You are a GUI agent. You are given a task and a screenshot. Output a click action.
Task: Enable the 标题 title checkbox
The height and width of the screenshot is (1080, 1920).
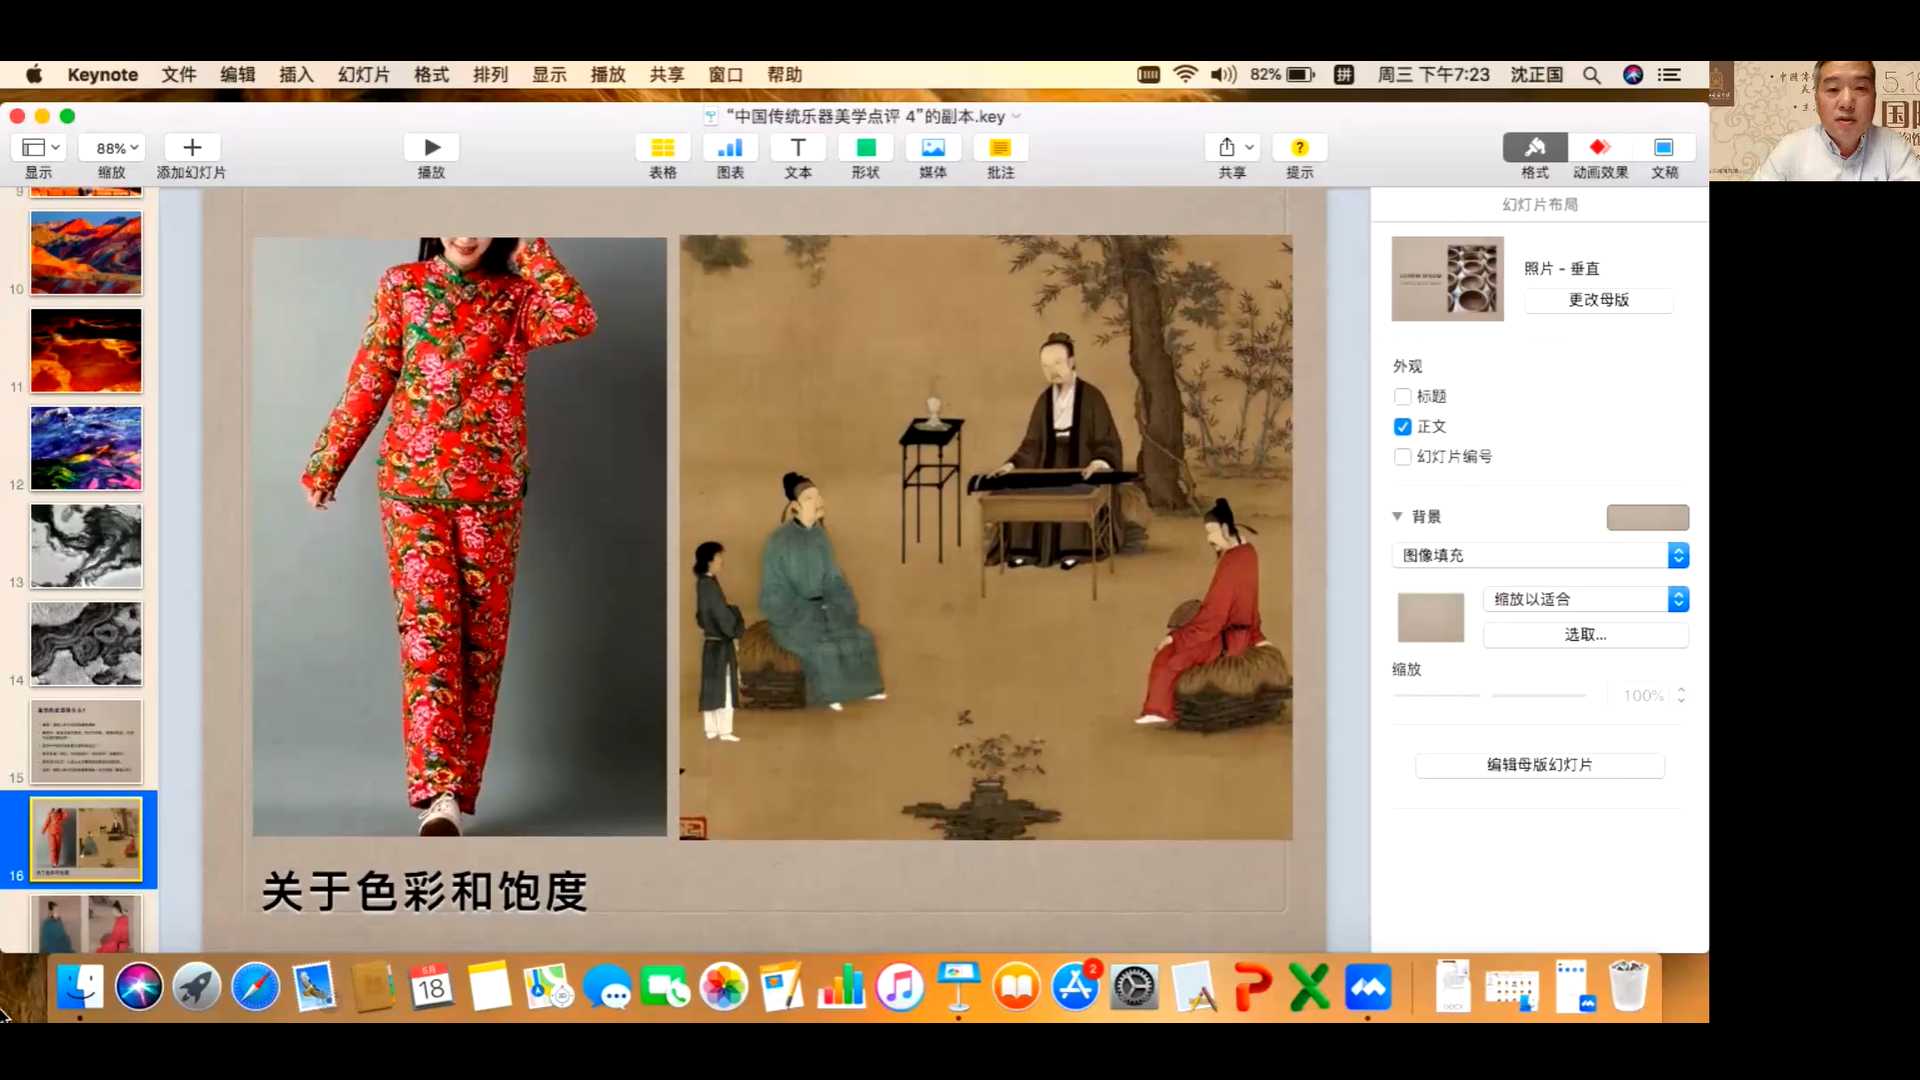pos(1403,397)
